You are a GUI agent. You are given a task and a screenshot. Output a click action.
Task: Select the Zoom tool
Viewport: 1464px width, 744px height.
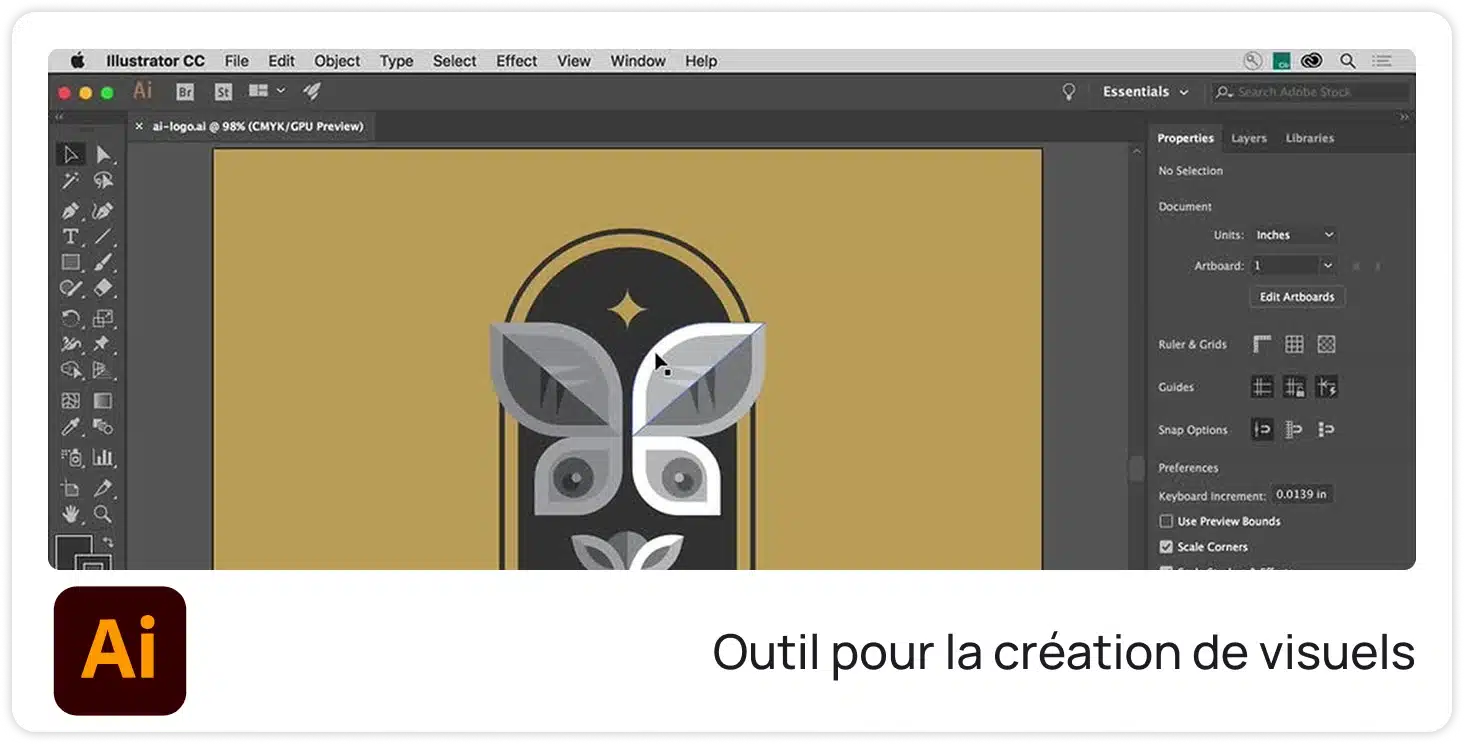click(x=103, y=515)
